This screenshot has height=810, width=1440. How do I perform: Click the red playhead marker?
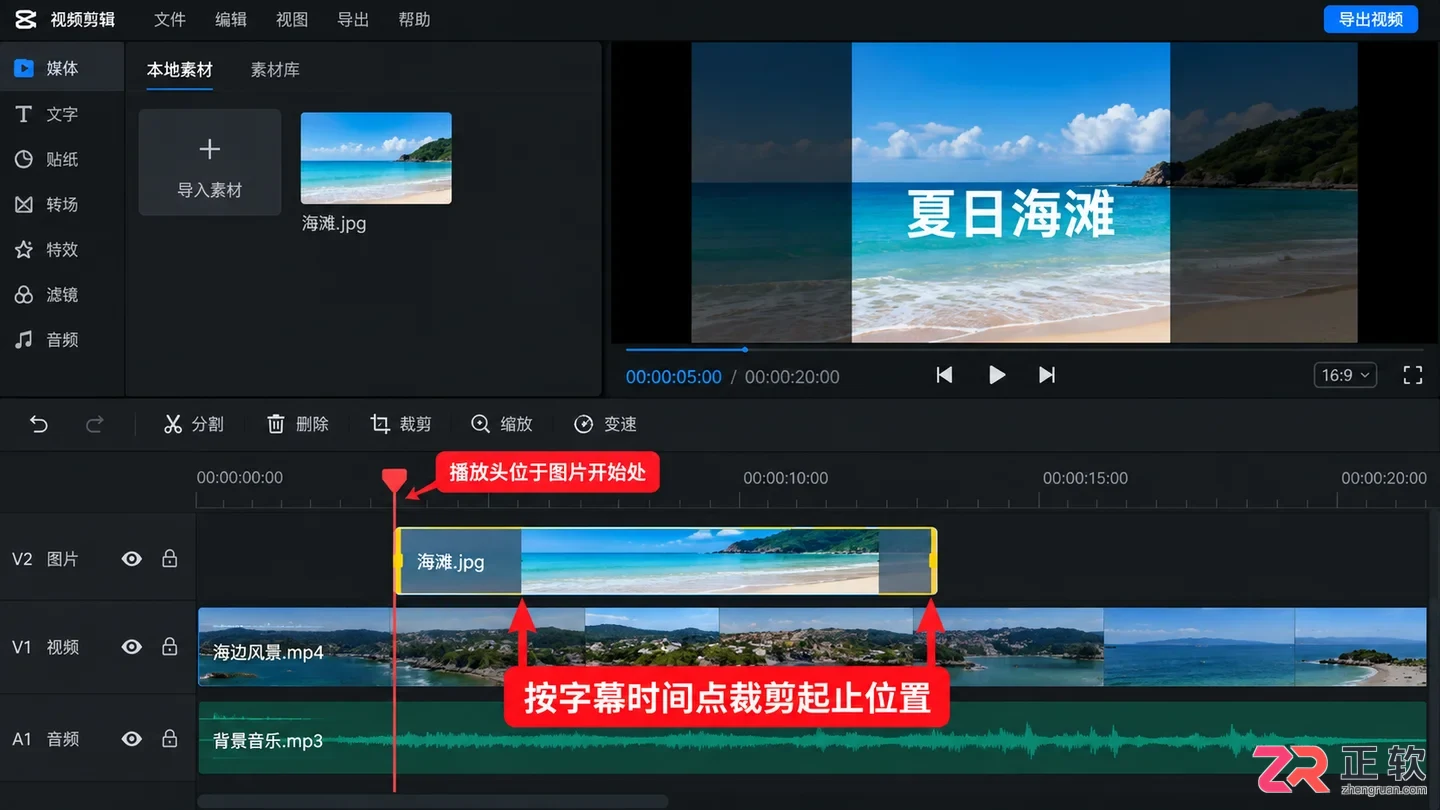tap(395, 481)
